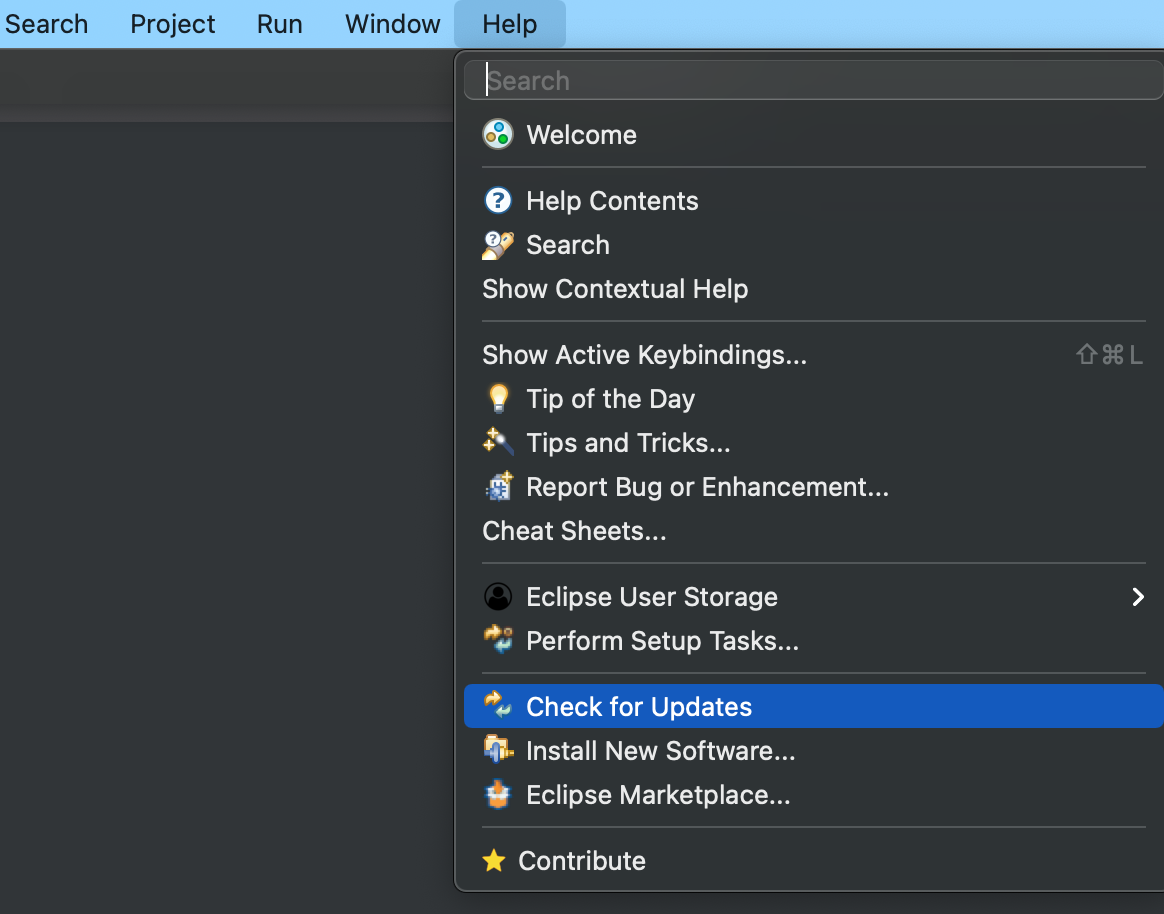
Task: Open Install New Software via its package icon
Action: point(497,750)
